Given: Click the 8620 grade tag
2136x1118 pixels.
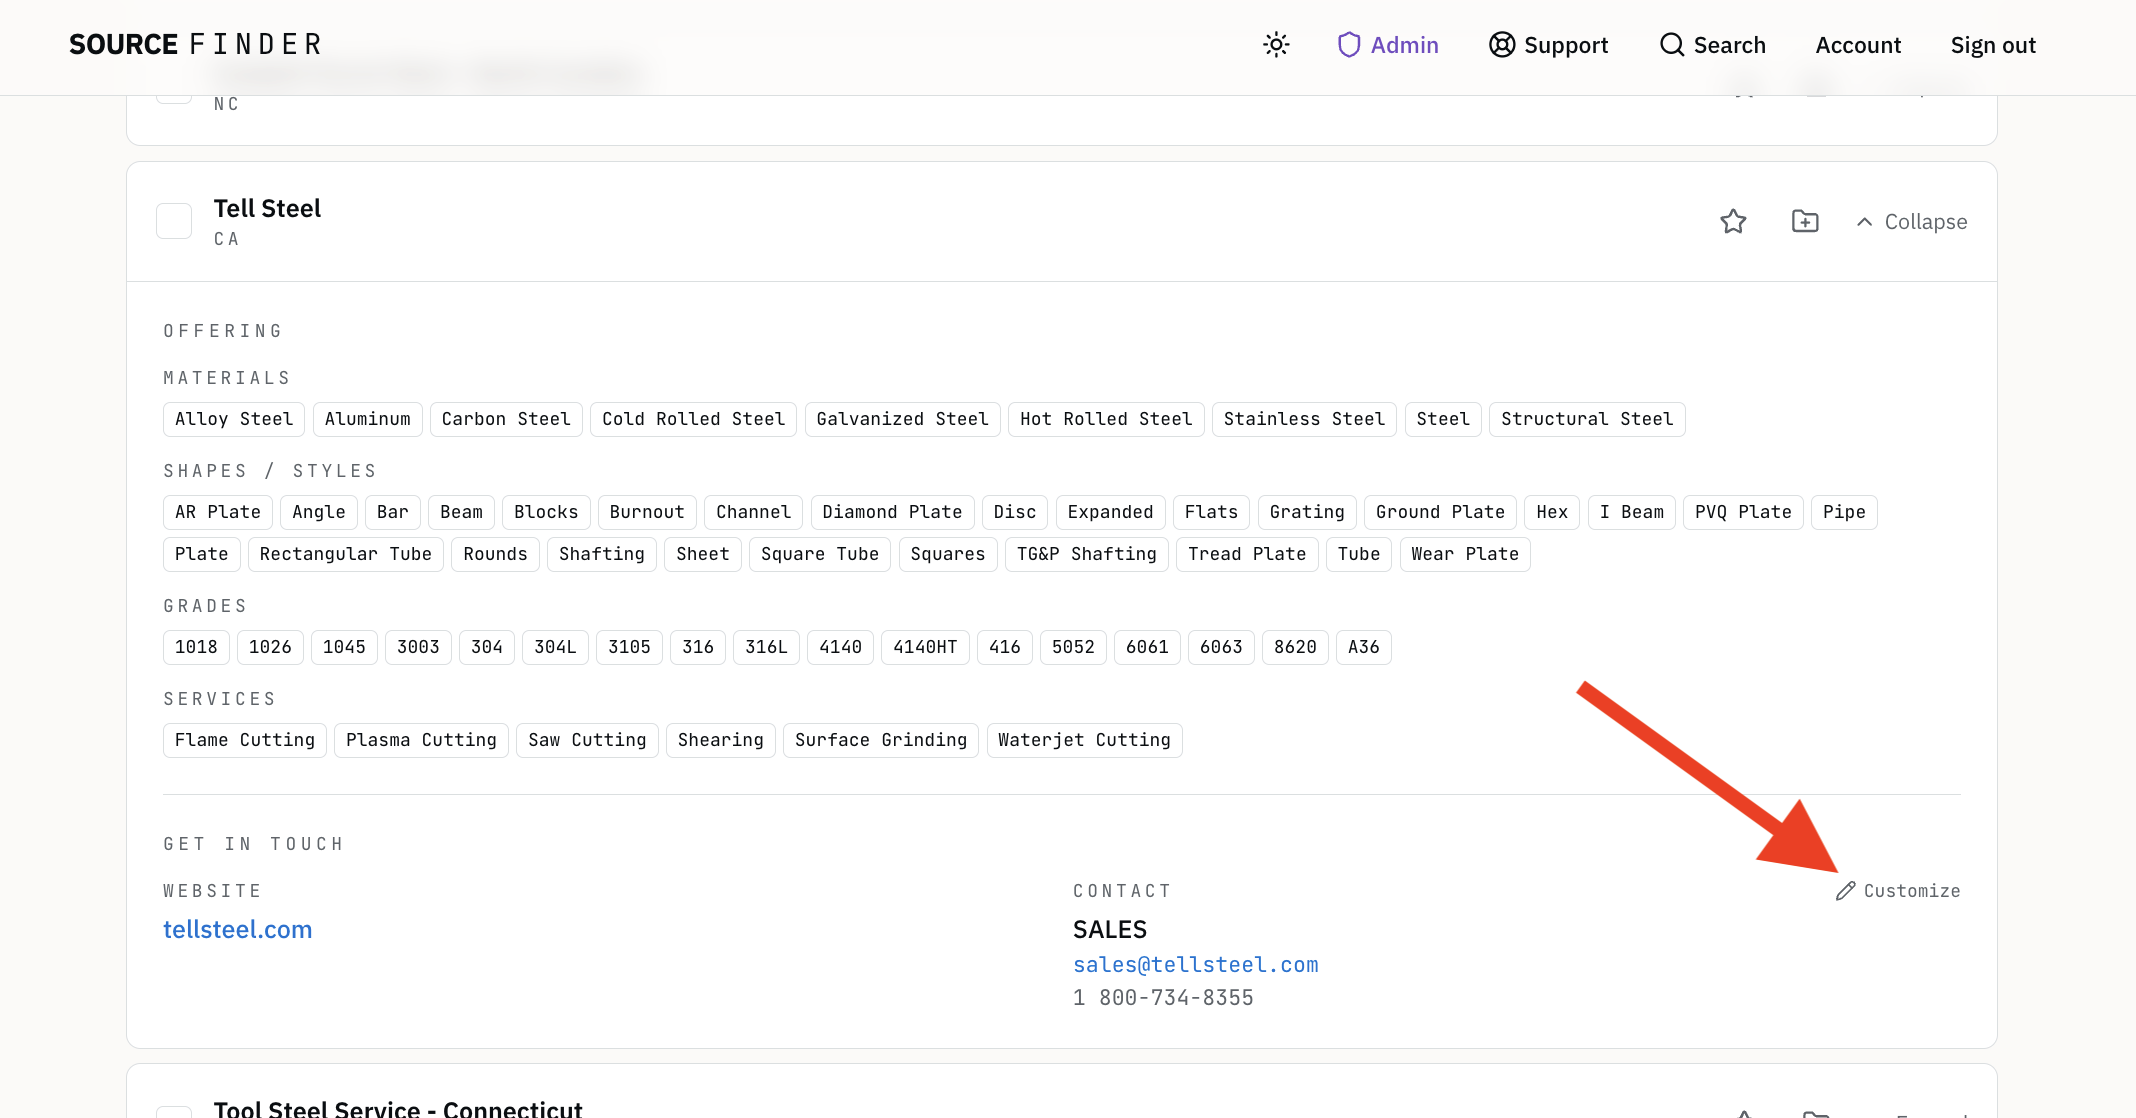Looking at the screenshot, I should (x=1295, y=647).
